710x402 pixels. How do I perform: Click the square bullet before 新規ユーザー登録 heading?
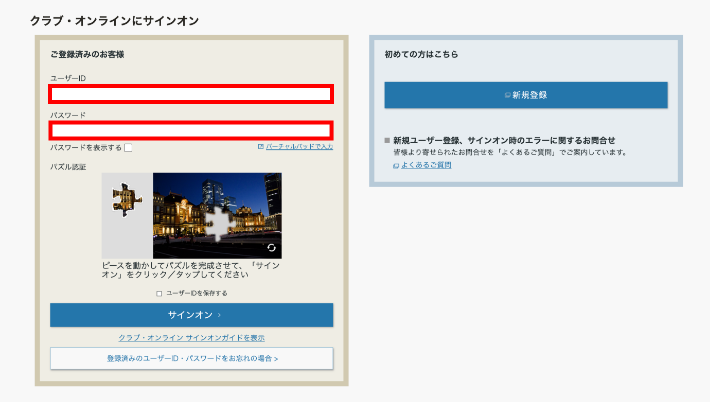[x=387, y=141]
